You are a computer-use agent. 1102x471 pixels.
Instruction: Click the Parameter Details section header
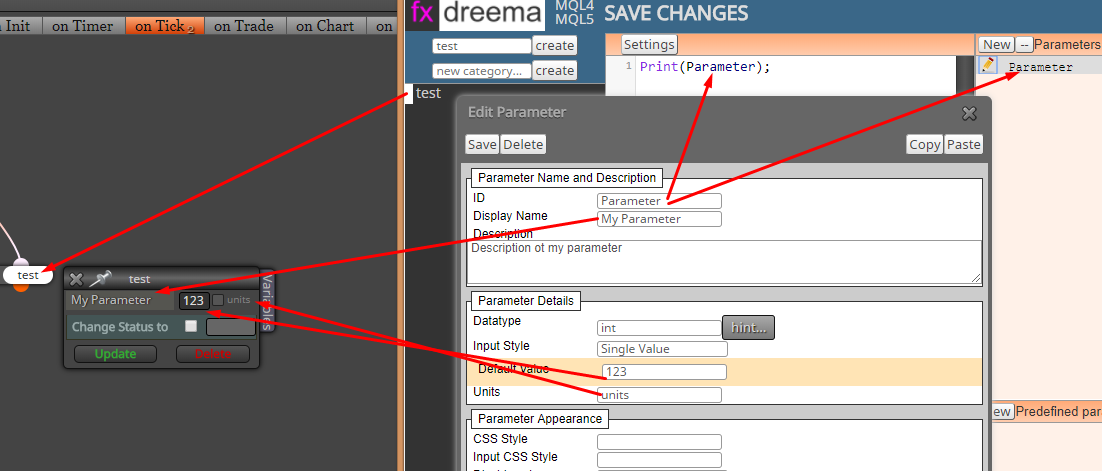526,301
